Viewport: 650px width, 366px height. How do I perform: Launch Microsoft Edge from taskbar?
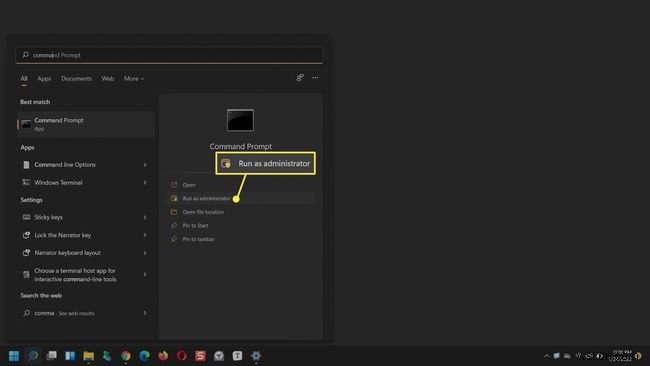(x=144, y=356)
